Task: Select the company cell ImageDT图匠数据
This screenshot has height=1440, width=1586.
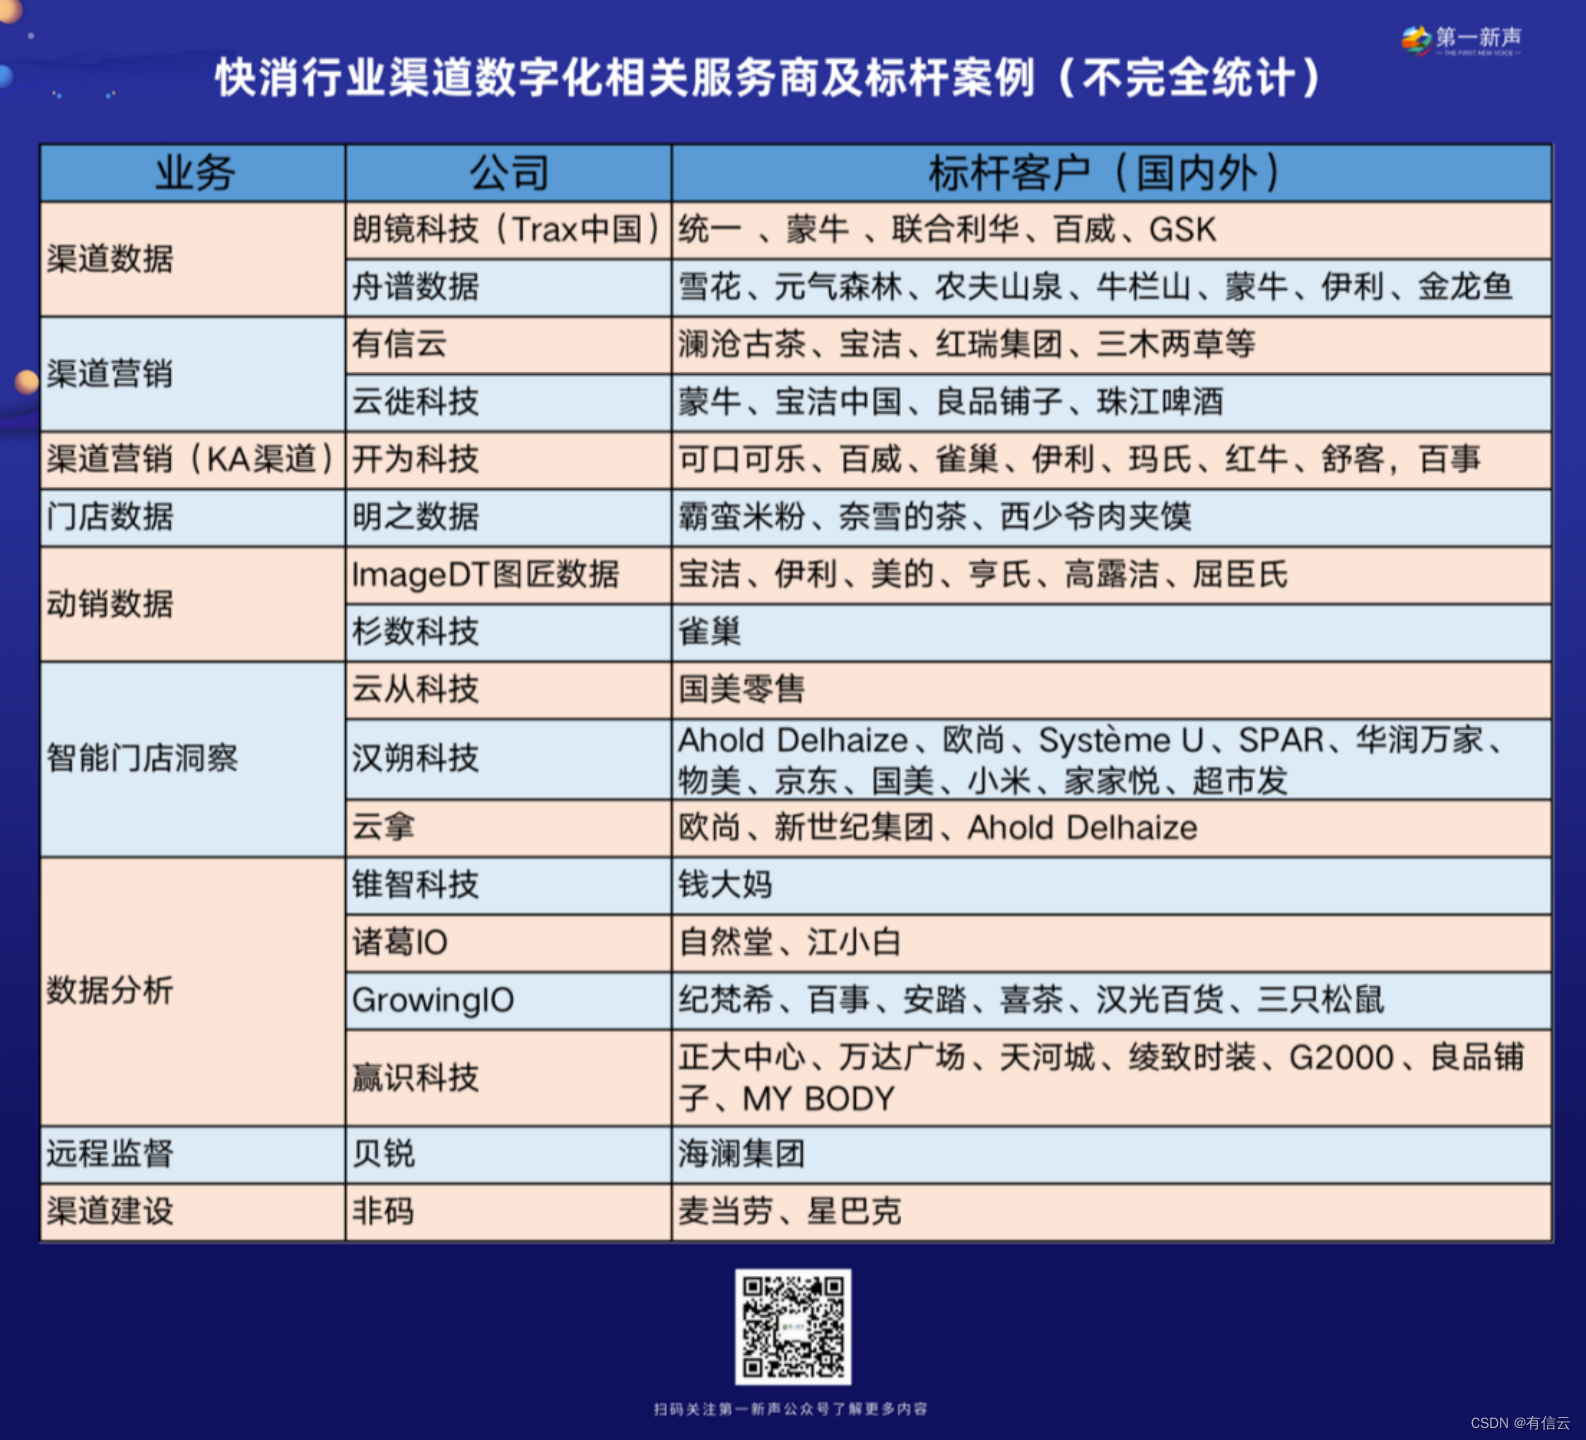Action: [509, 575]
